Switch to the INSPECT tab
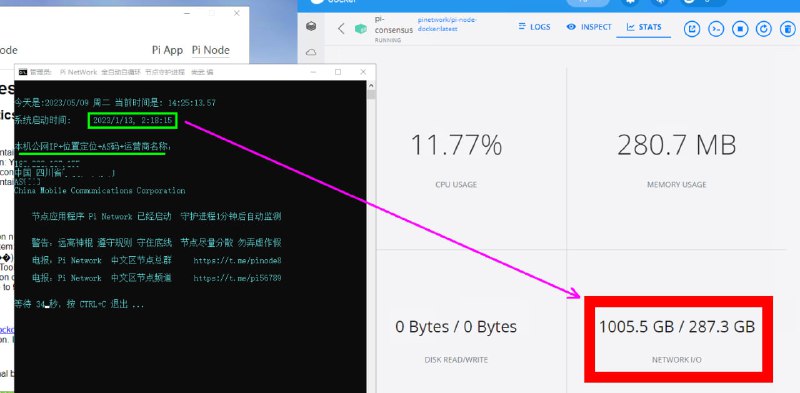Screen dimensions: 800x393 (589, 27)
